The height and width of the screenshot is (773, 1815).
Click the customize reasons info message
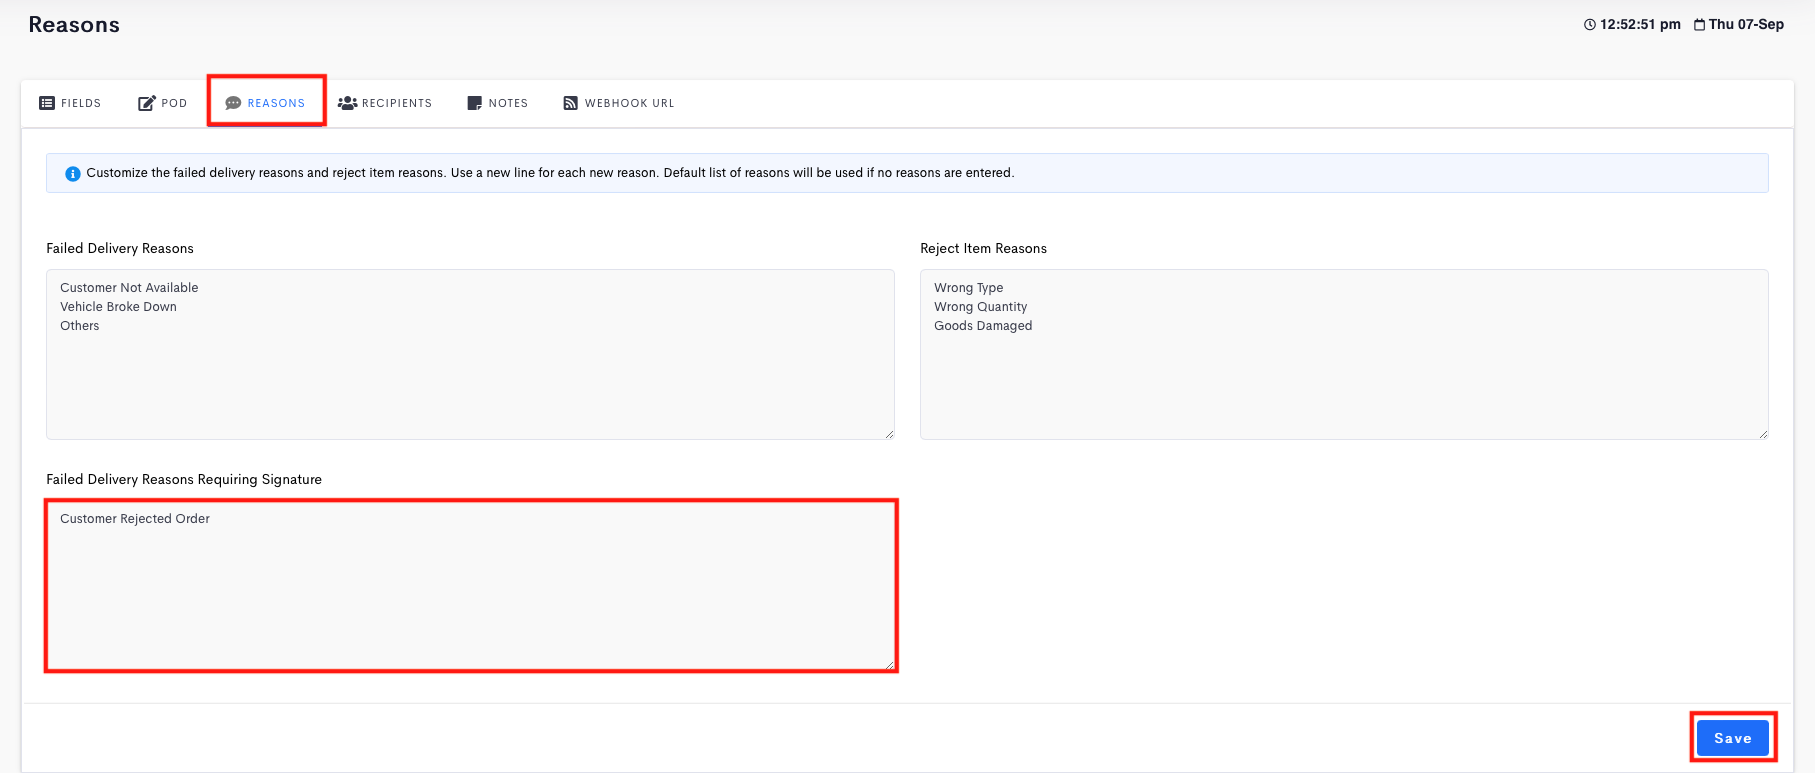click(550, 173)
